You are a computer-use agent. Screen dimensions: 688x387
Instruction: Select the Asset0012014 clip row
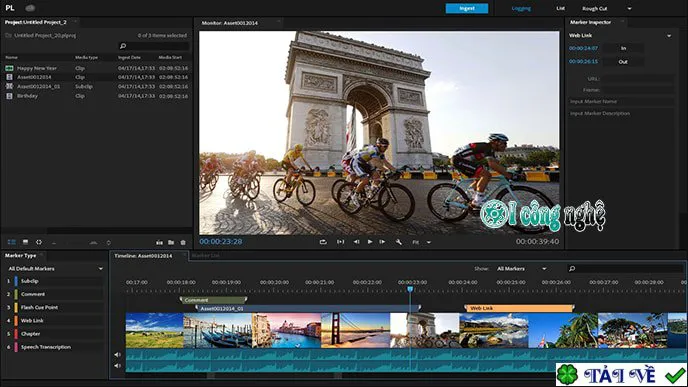click(97, 77)
